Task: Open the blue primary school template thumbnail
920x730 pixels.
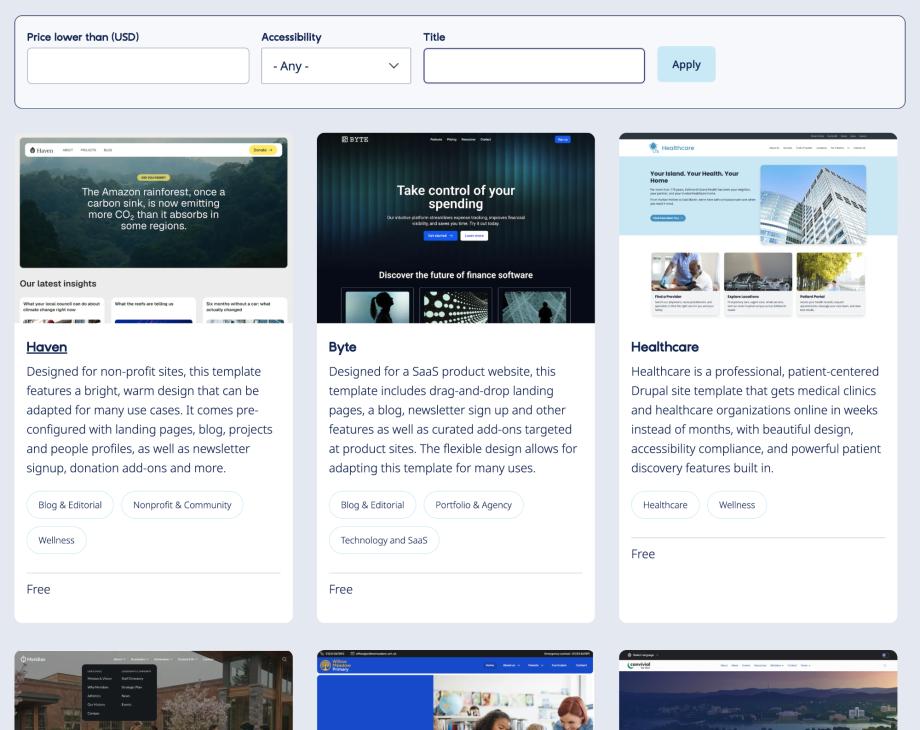Action: coord(456,690)
